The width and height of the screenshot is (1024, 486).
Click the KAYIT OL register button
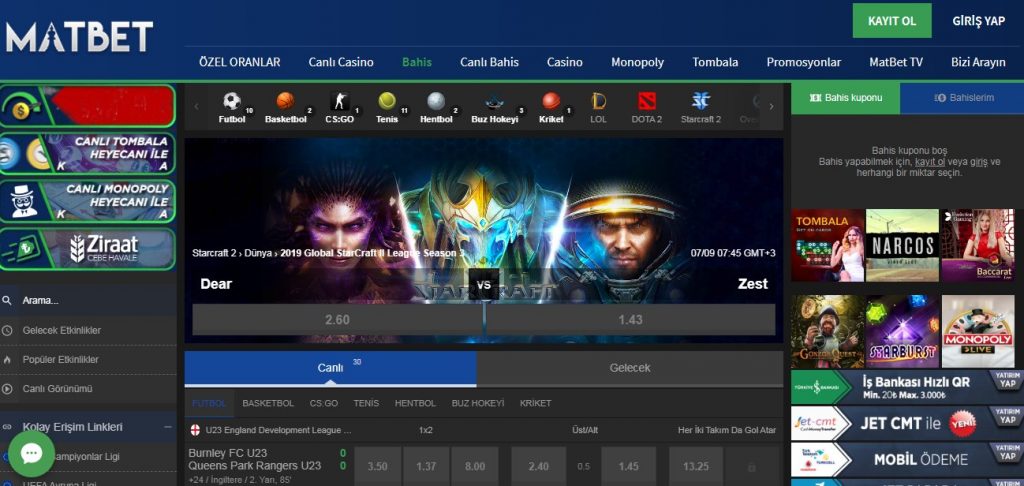click(x=892, y=20)
